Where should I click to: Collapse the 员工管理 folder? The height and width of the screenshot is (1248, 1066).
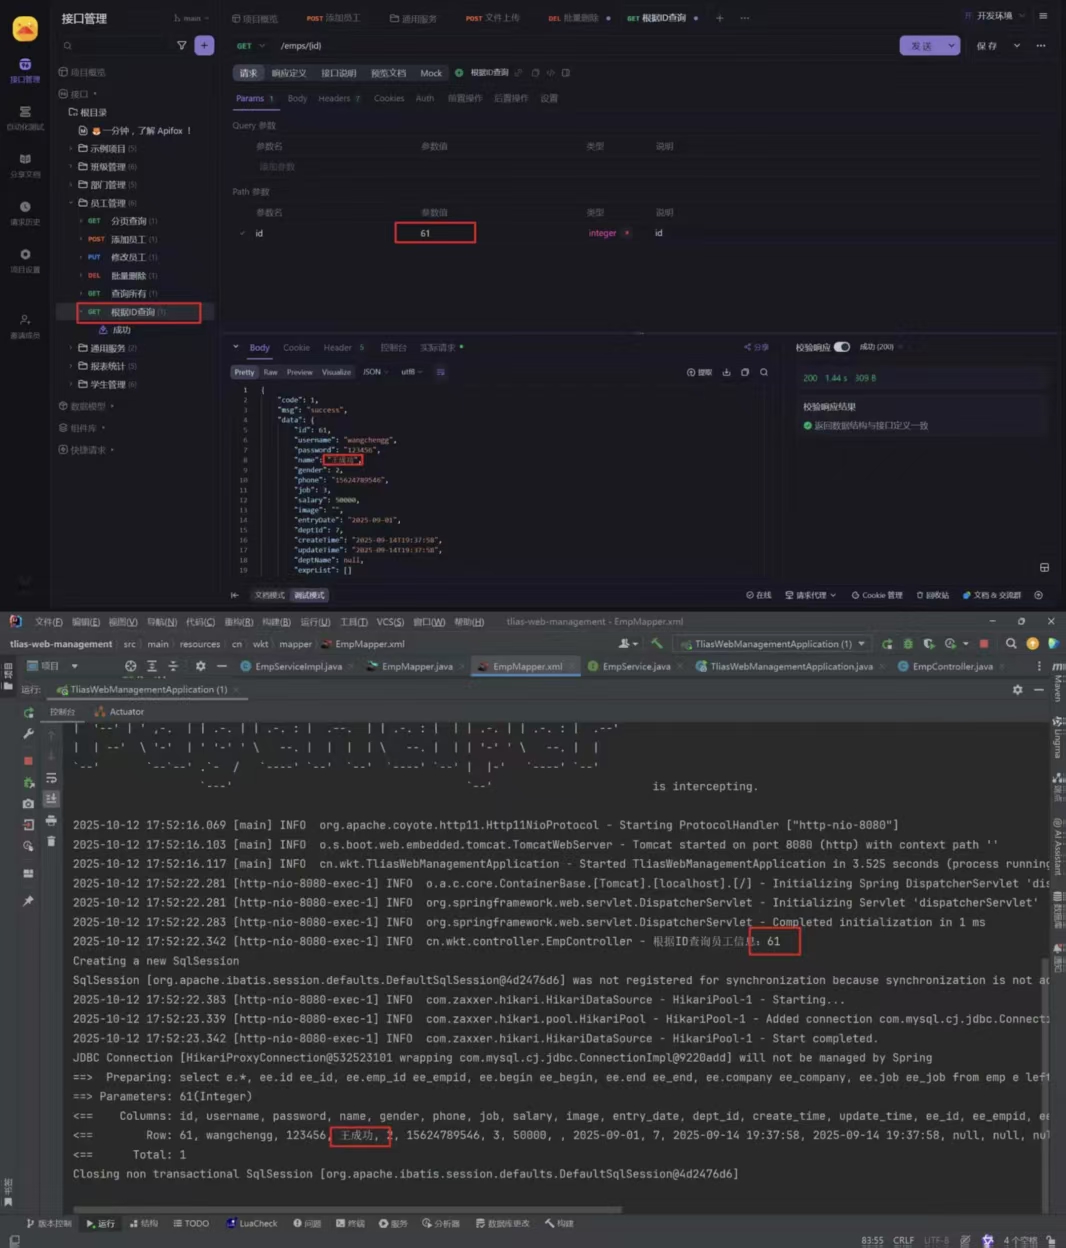click(71, 203)
